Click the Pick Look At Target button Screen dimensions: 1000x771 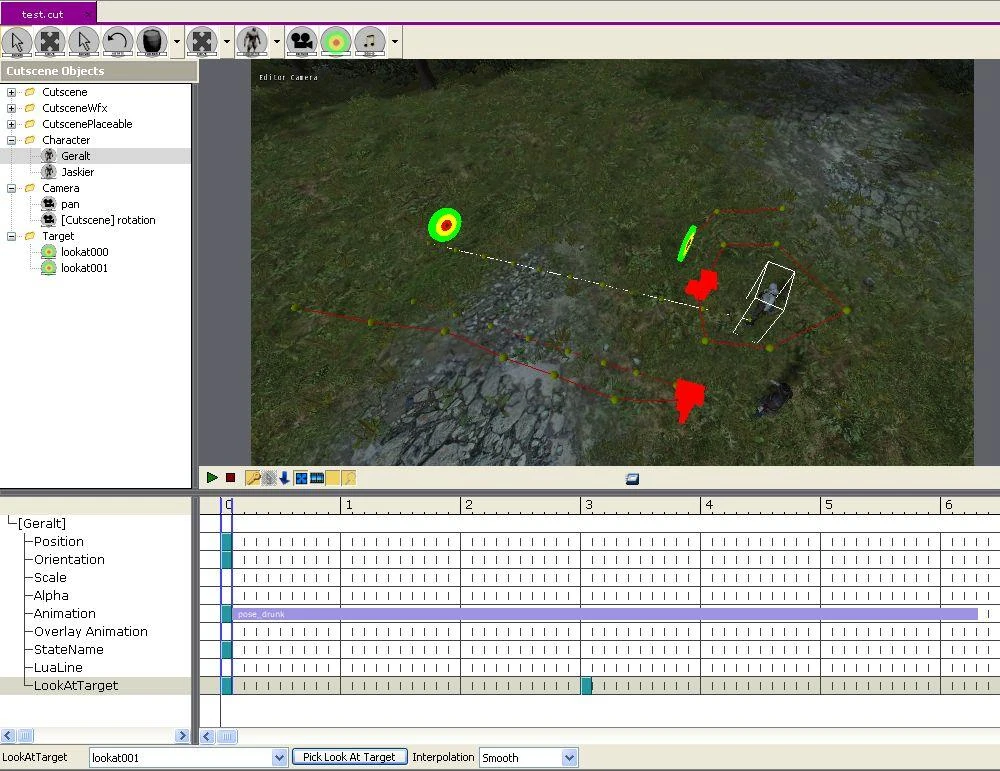(x=349, y=757)
